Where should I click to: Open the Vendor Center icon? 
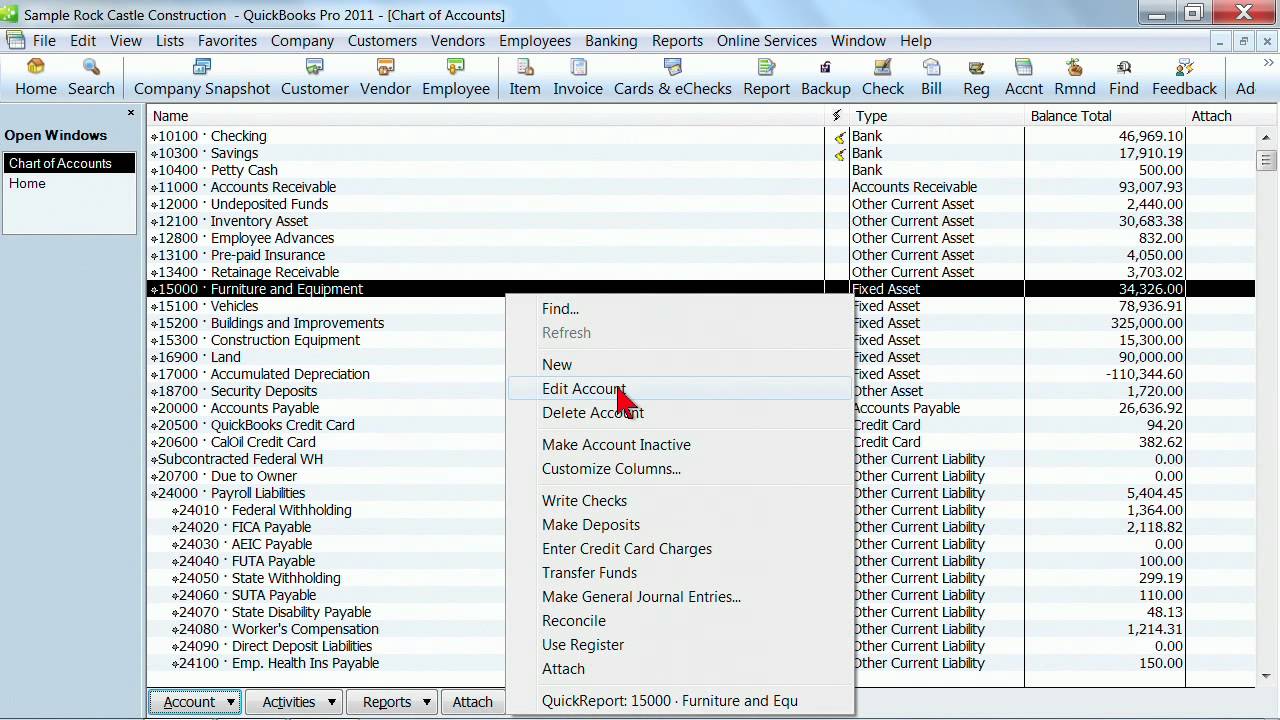(385, 78)
